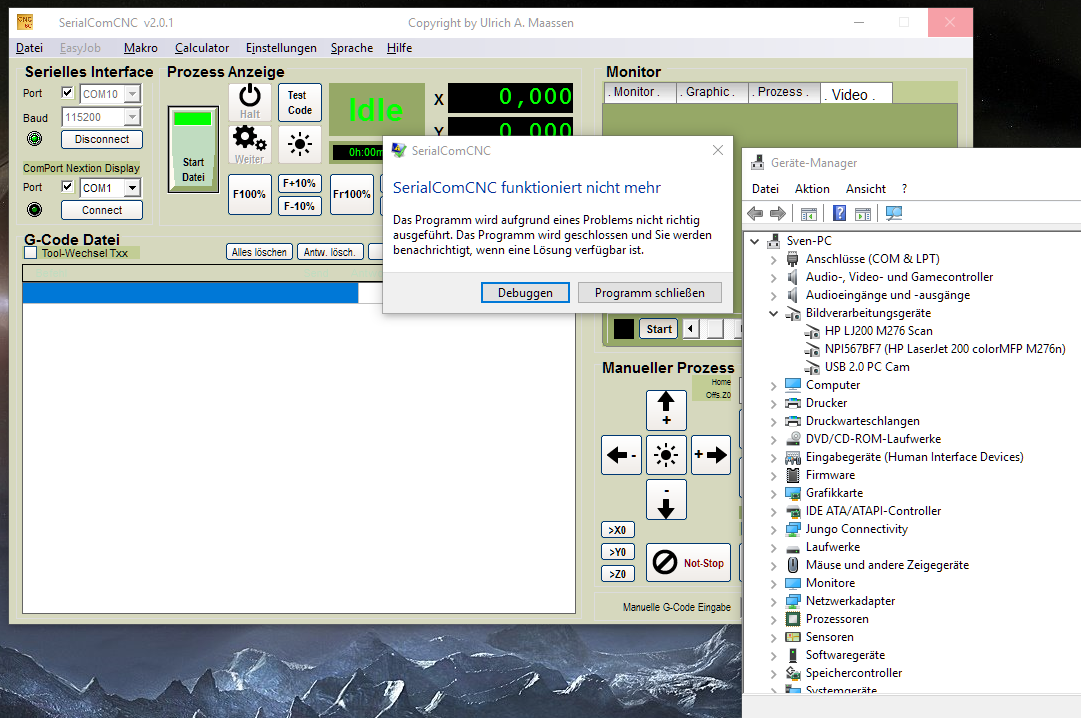The width and height of the screenshot is (1081, 718).
Task: Expand the Audio-, Video- und Gamecontroller node
Action: click(x=774, y=277)
